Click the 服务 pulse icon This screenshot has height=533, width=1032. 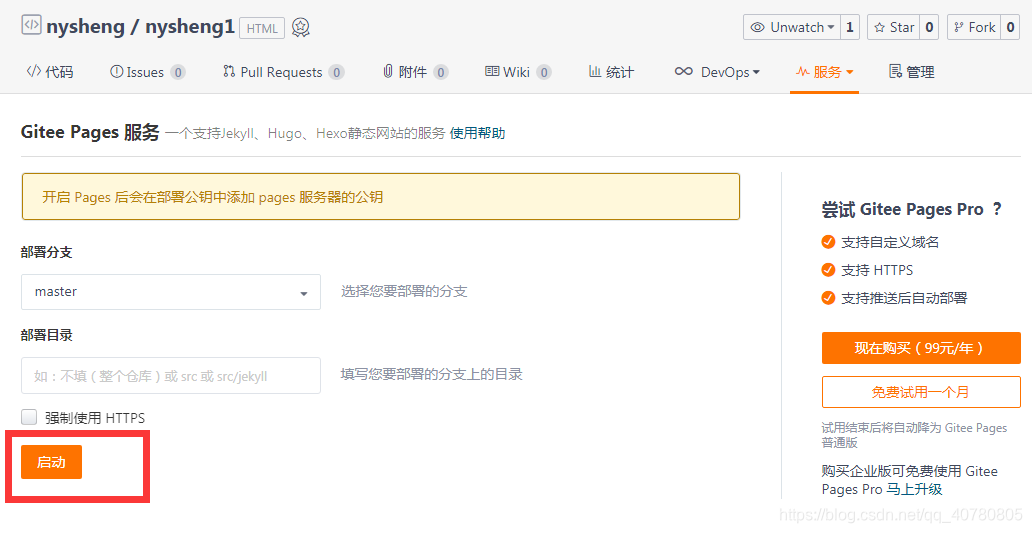tap(802, 71)
